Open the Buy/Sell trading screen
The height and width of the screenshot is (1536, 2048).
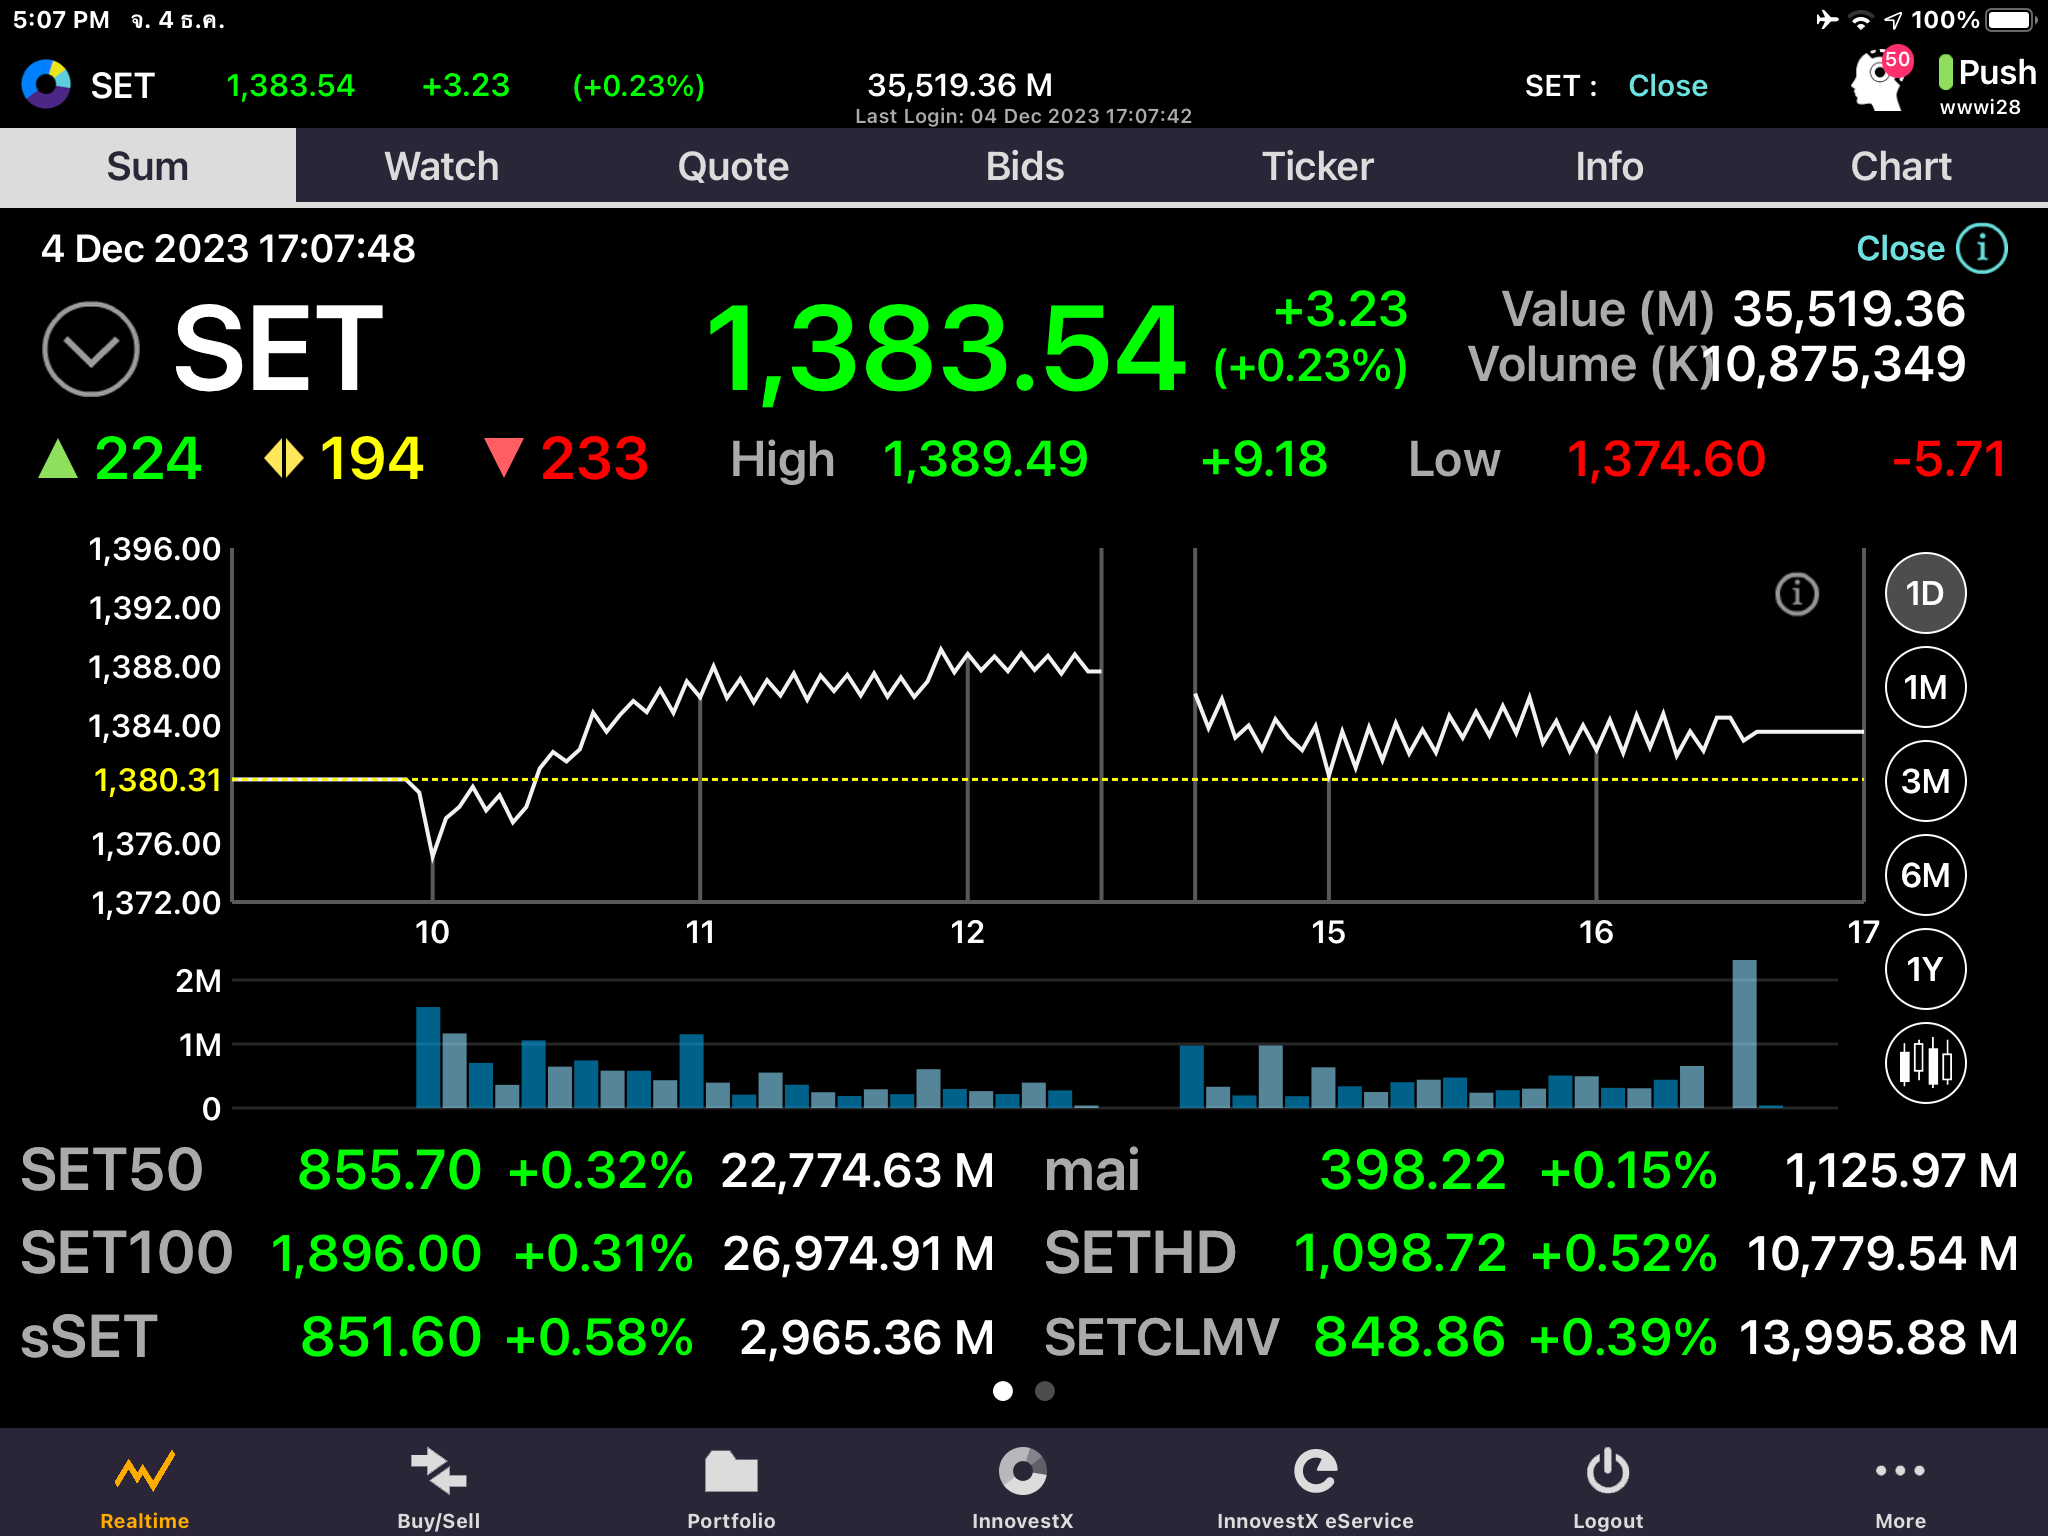pyautogui.click(x=438, y=1473)
